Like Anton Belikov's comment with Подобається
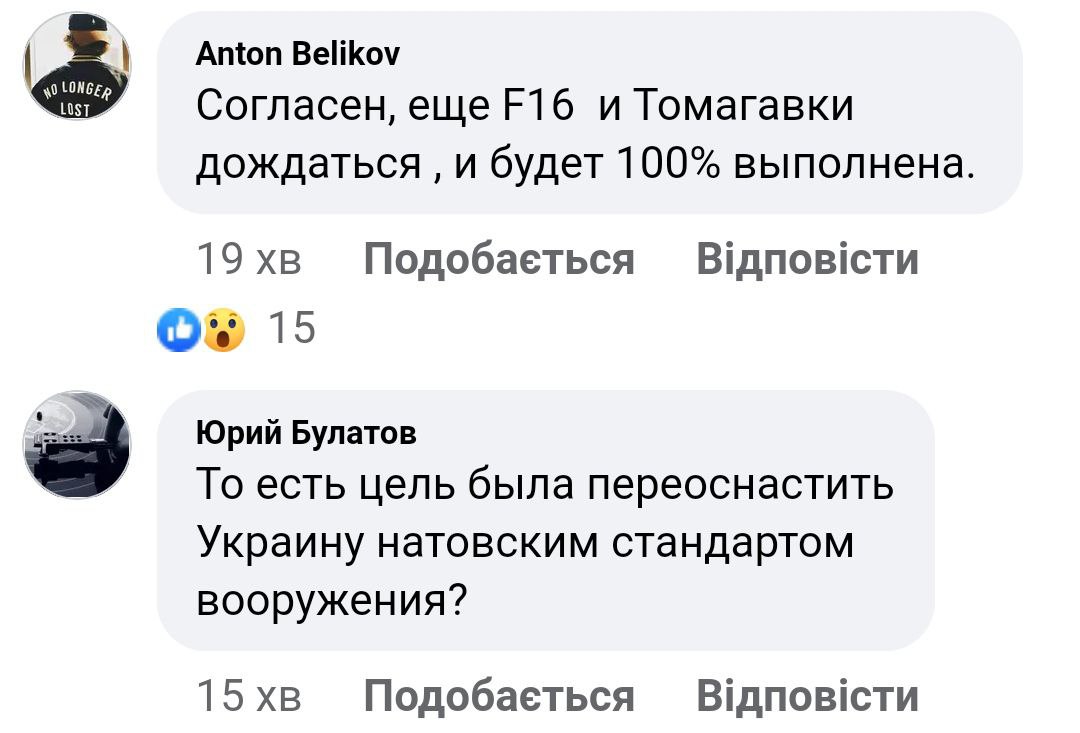The width and height of the screenshot is (1080, 733). tap(499, 260)
